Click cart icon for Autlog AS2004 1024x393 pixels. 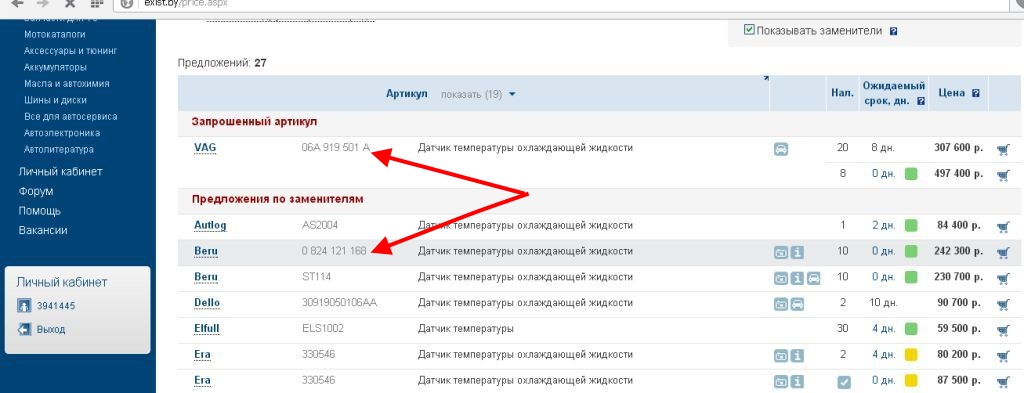pos(1003,227)
